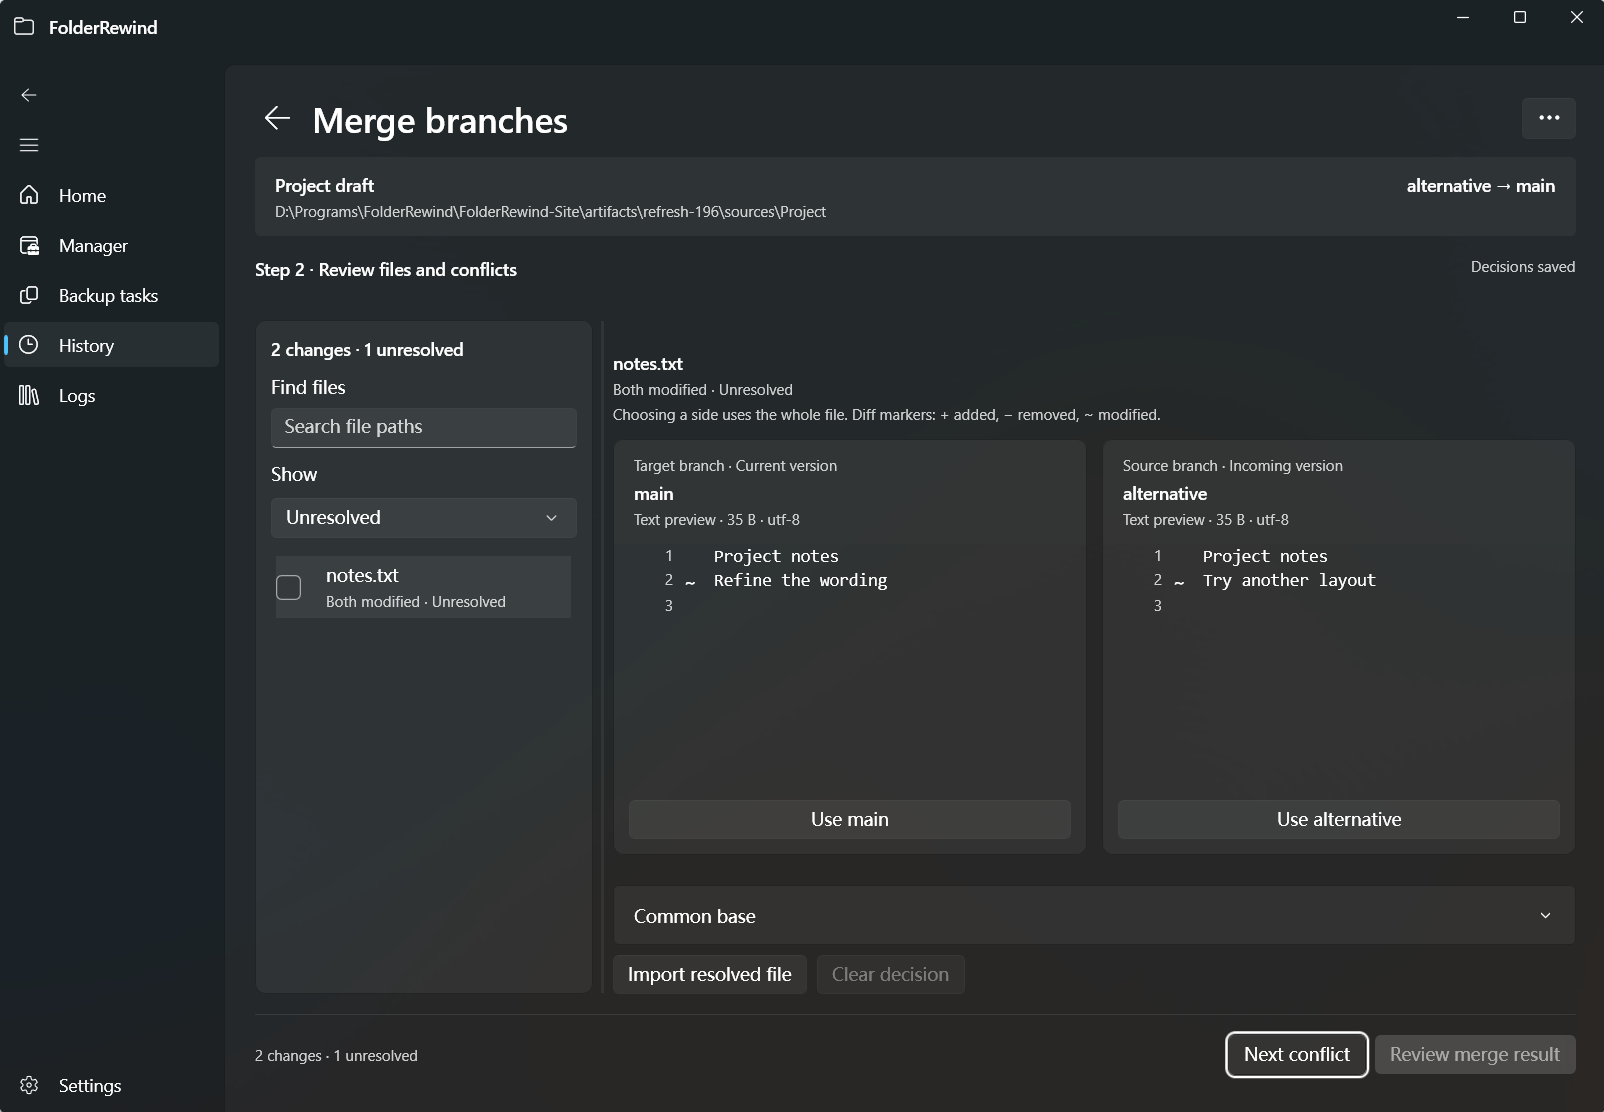Click the Clear decision button
Image resolution: width=1604 pixels, height=1112 pixels.
point(890,974)
